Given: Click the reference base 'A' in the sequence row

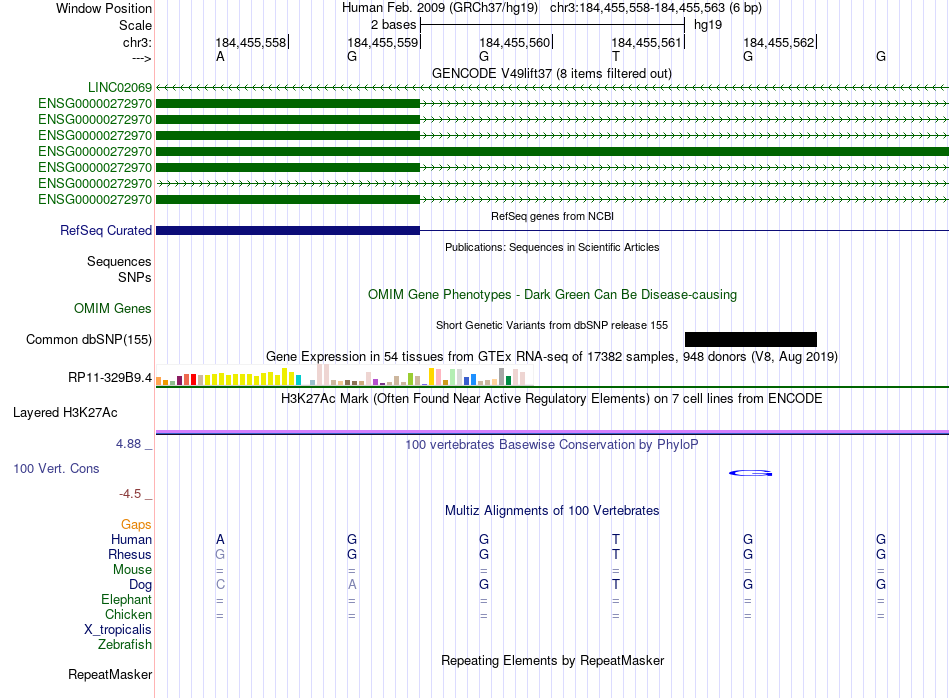Looking at the screenshot, I should coord(220,57).
